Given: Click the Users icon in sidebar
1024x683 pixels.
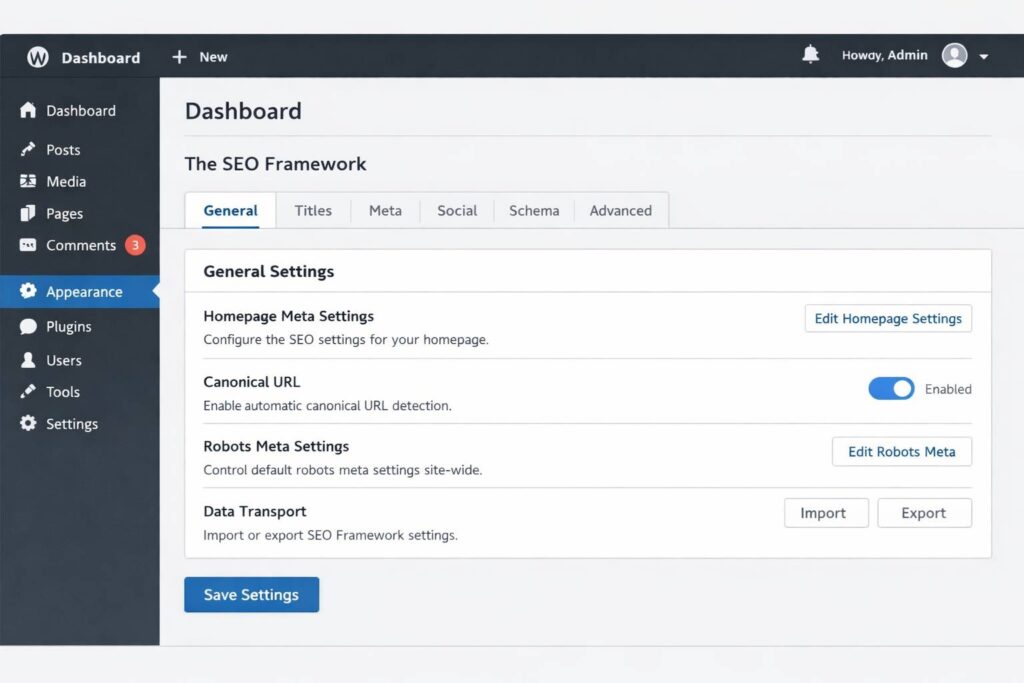Looking at the screenshot, I should 28,360.
